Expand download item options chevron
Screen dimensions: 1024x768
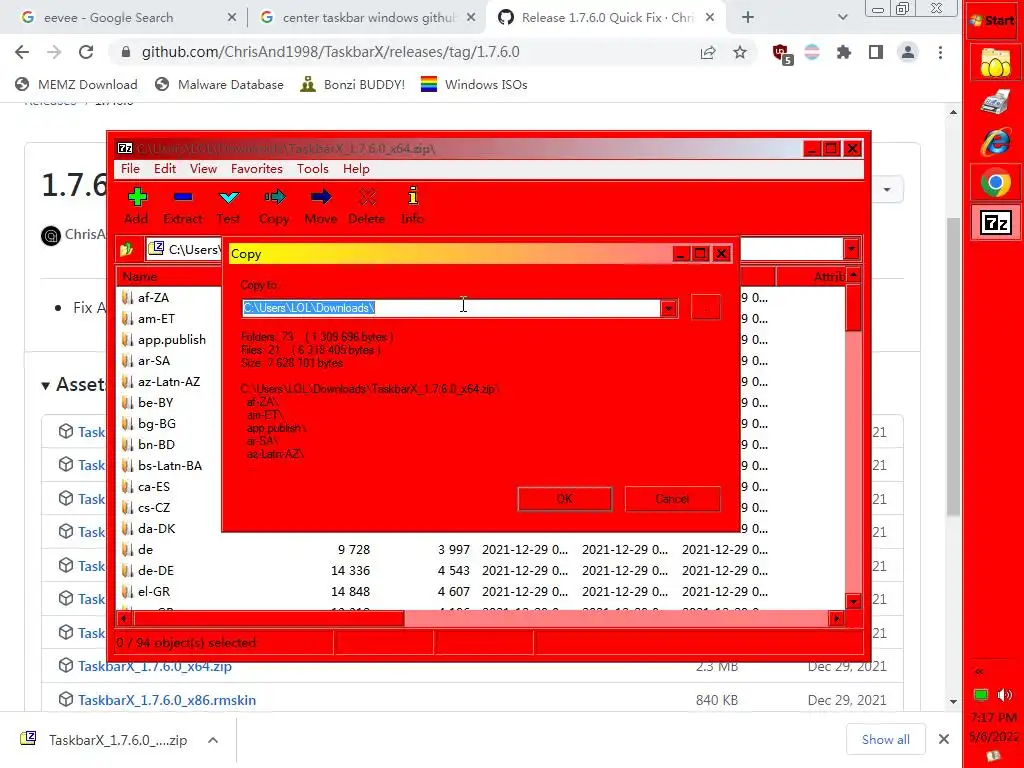pos(213,740)
